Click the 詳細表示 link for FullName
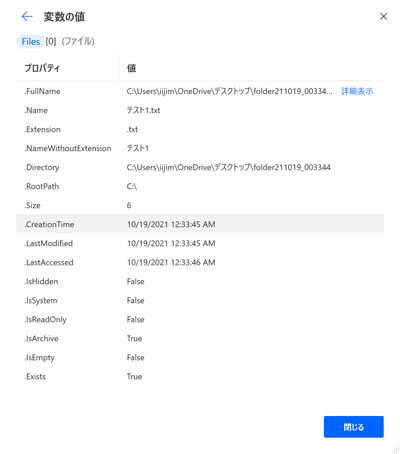The height and width of the screenshot is (454, 400). pyautogui.click(x=357, y=91)
